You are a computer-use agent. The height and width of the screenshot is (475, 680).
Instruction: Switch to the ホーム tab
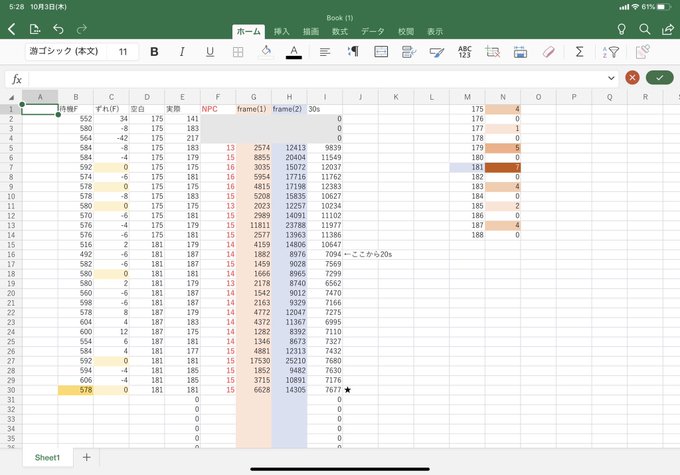point(248,31)
